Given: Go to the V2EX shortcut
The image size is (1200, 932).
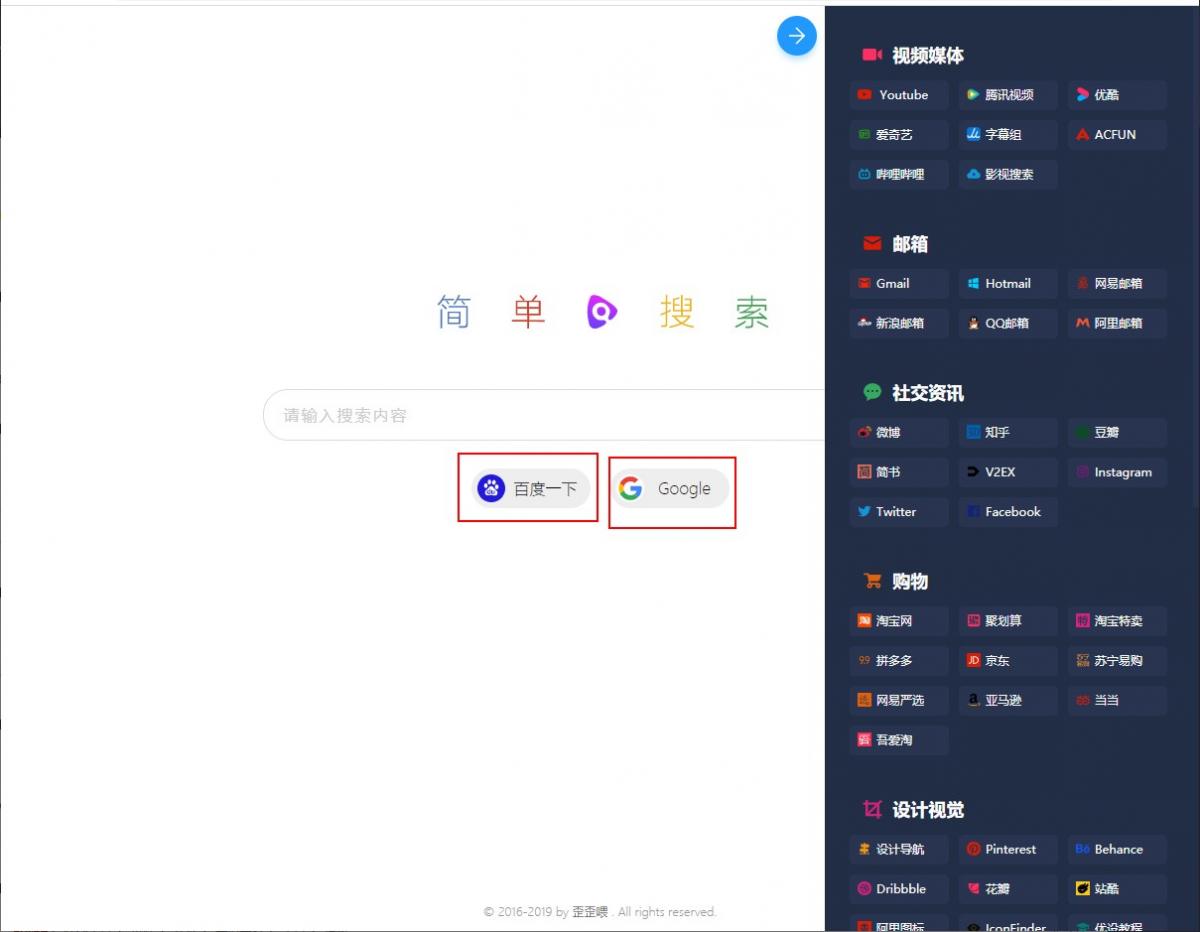Looking at the screenshot, I should click(x=1008, y=472).
